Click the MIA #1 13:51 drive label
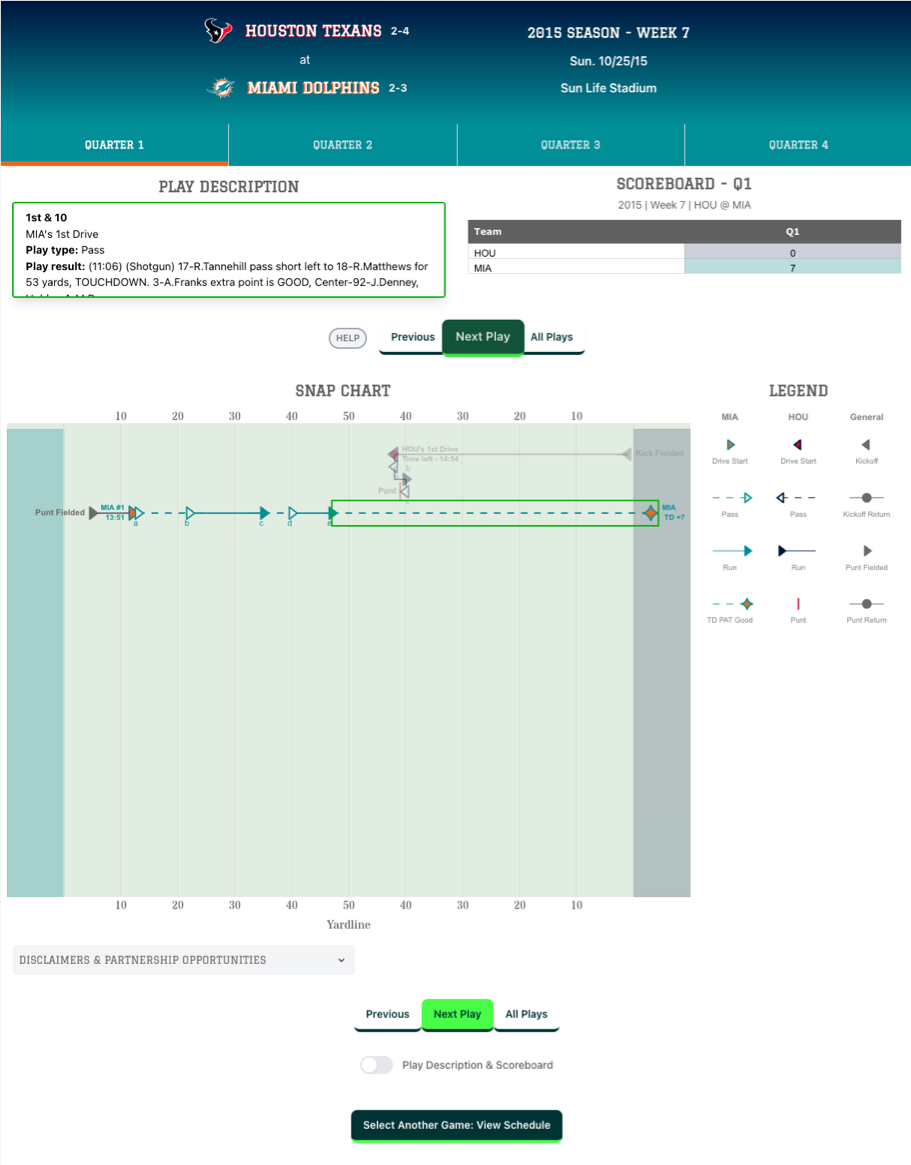Image resolution: width=911 pixels, height=1165 pixels. tap(113, 513)
